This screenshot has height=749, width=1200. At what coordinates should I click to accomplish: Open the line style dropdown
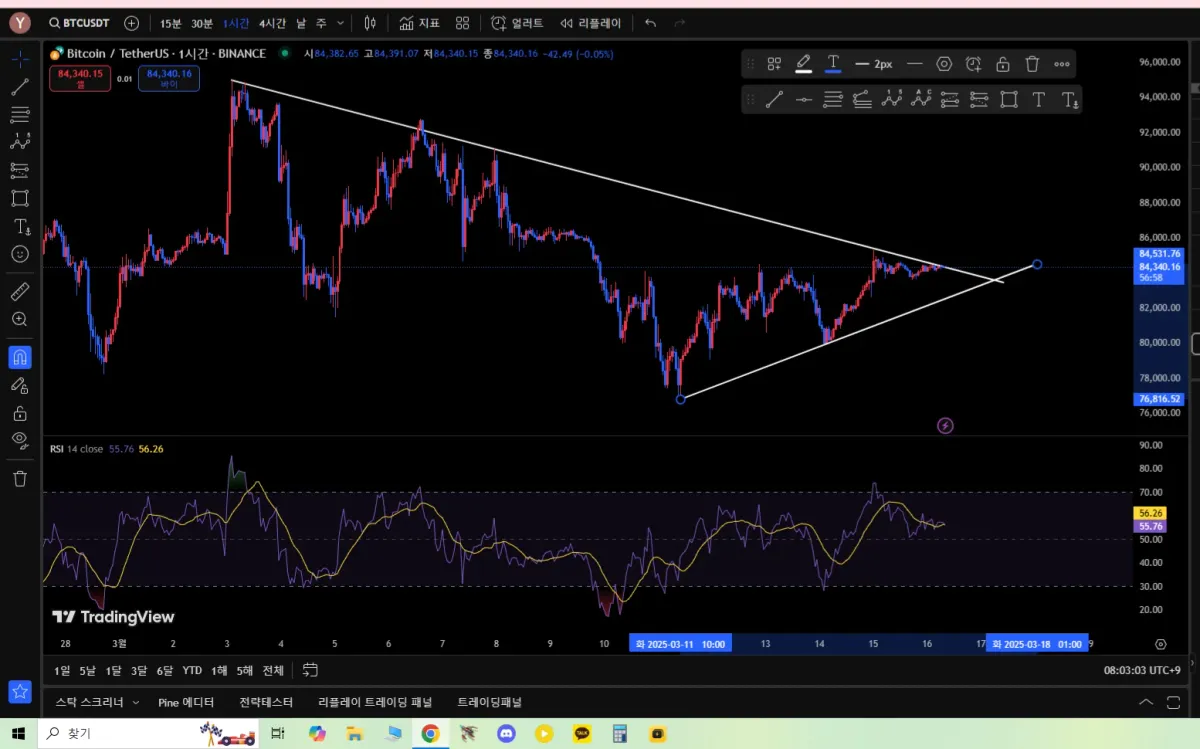914,64
